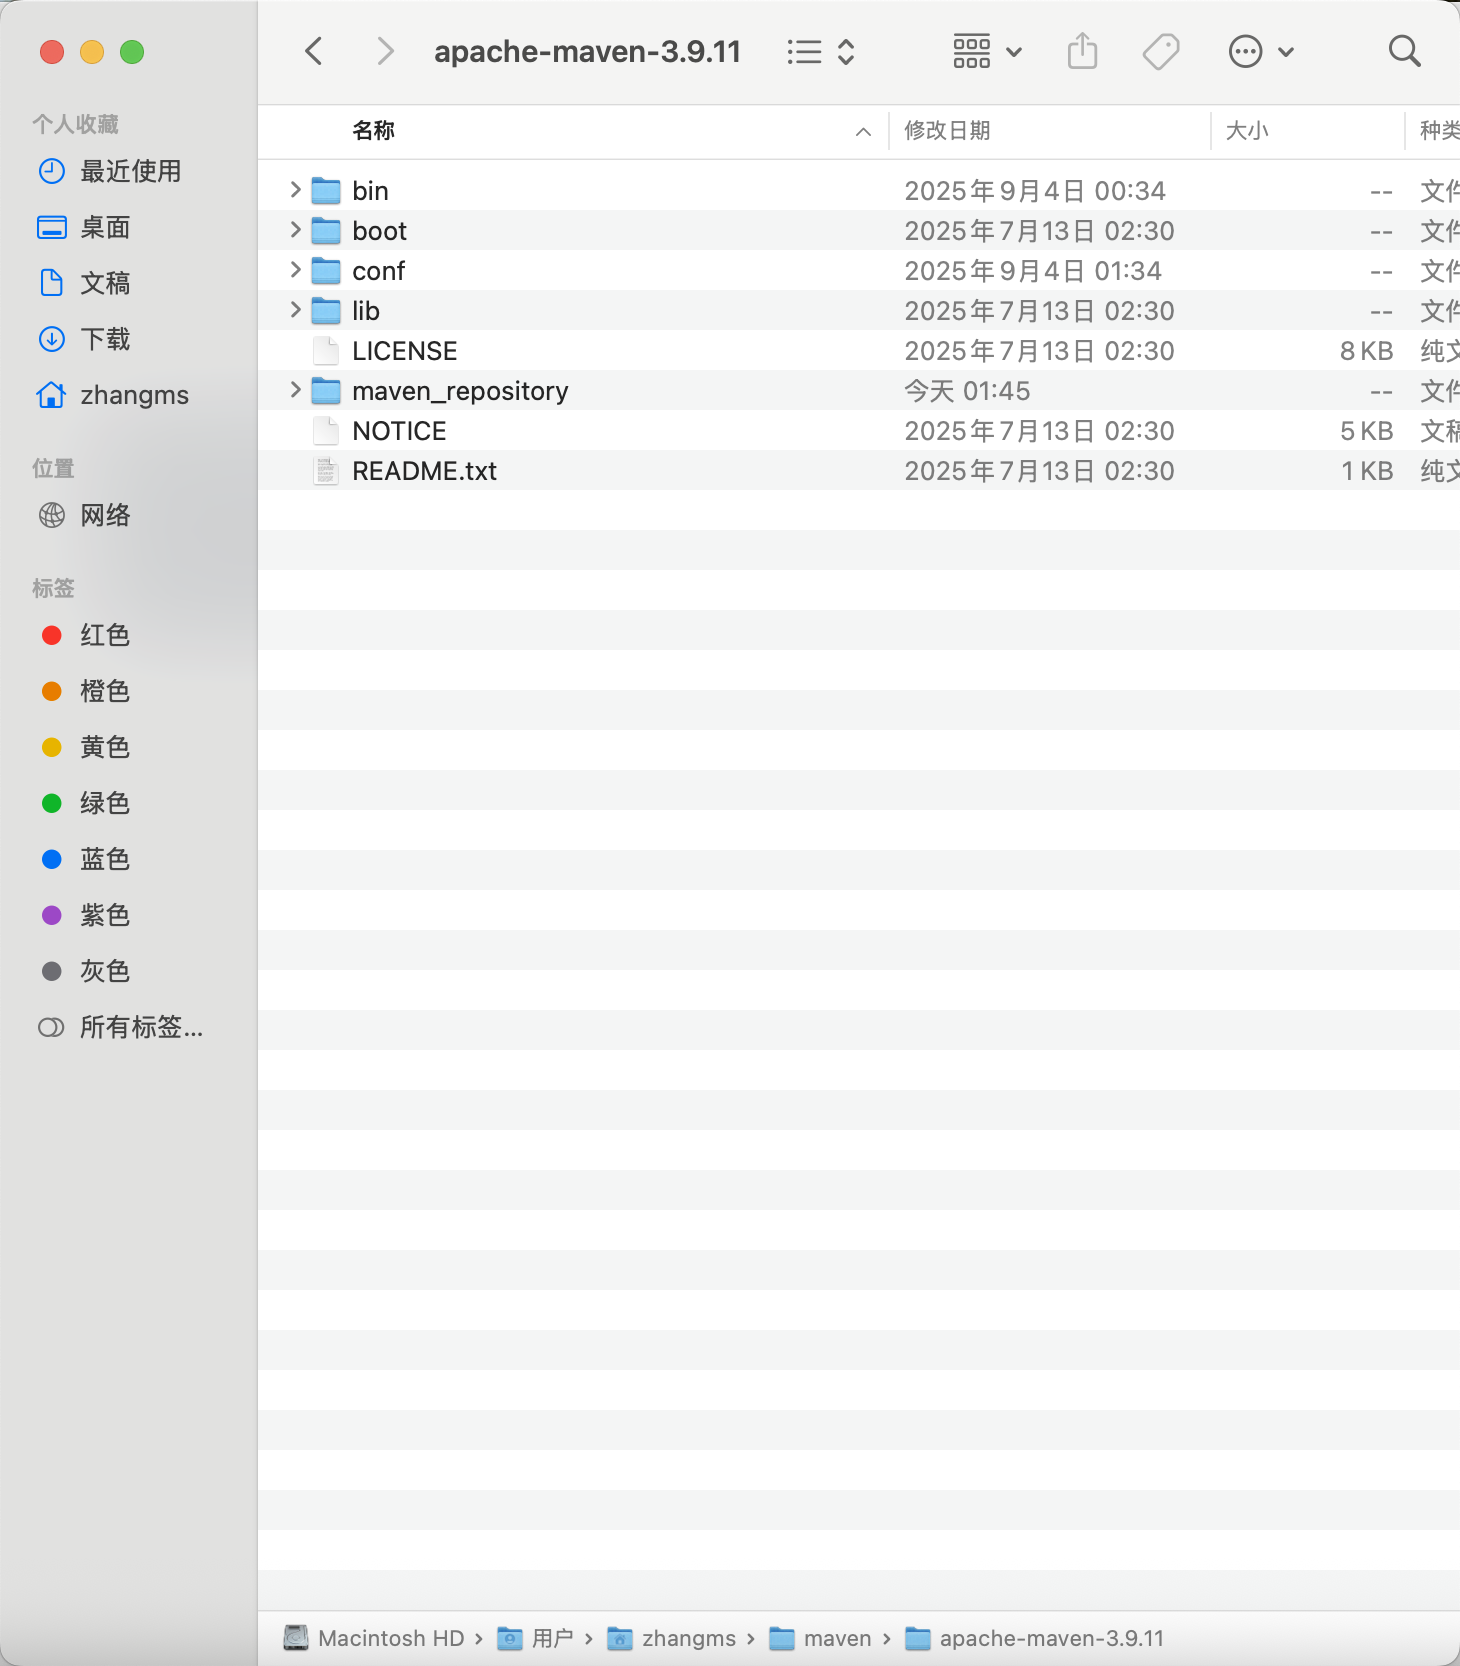The height and width of the screenshot is (1666, 1460).
Task: Select the README.txt file icon
Action: tap(326, 470)
